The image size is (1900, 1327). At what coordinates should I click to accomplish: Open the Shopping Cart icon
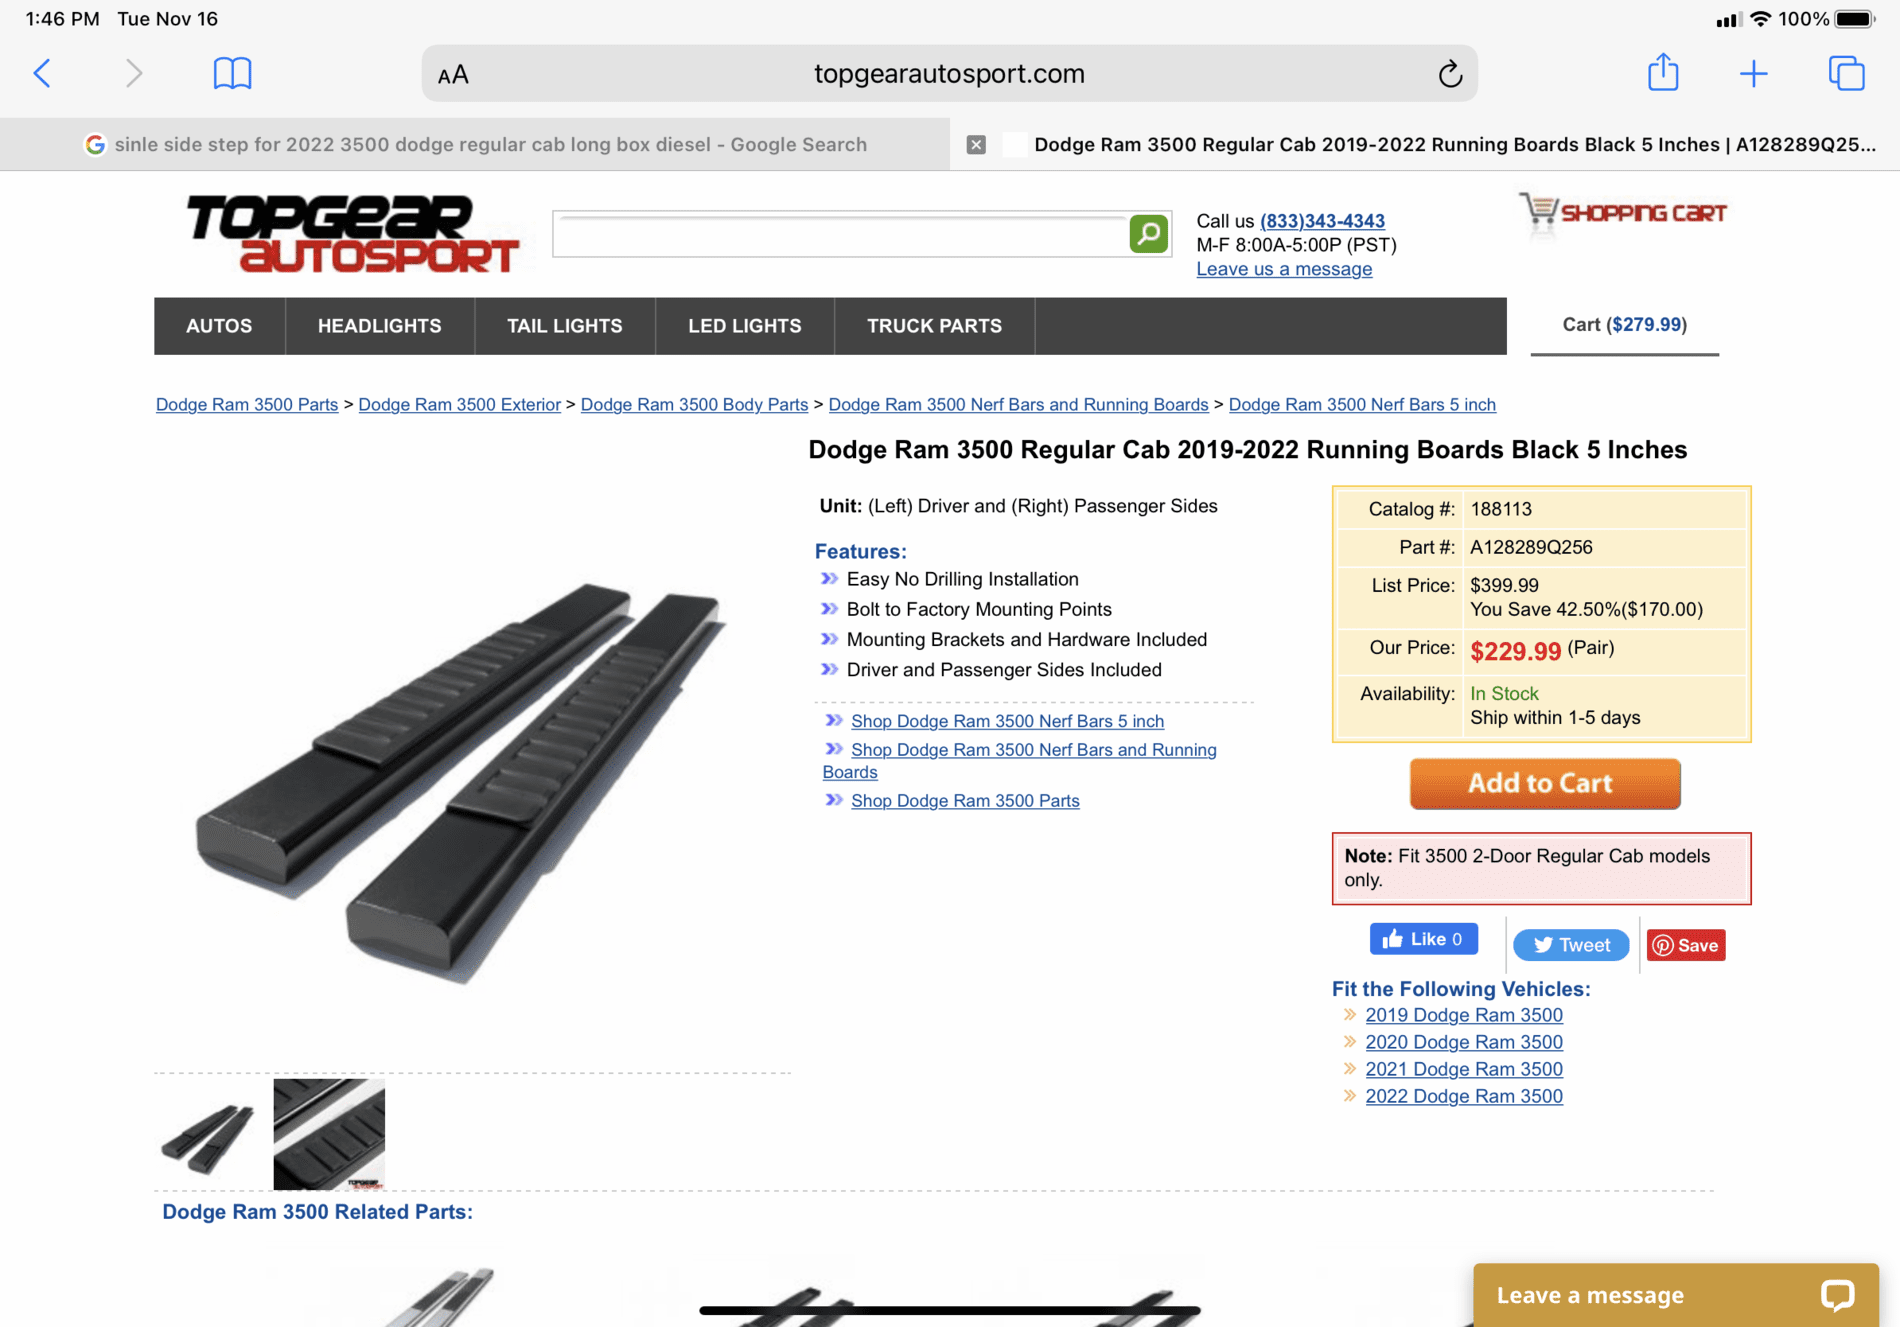[1623, 213]
